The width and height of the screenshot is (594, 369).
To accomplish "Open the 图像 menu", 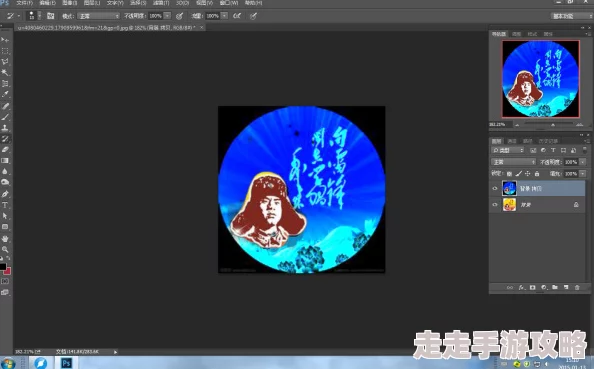I will tap(70, 3).
